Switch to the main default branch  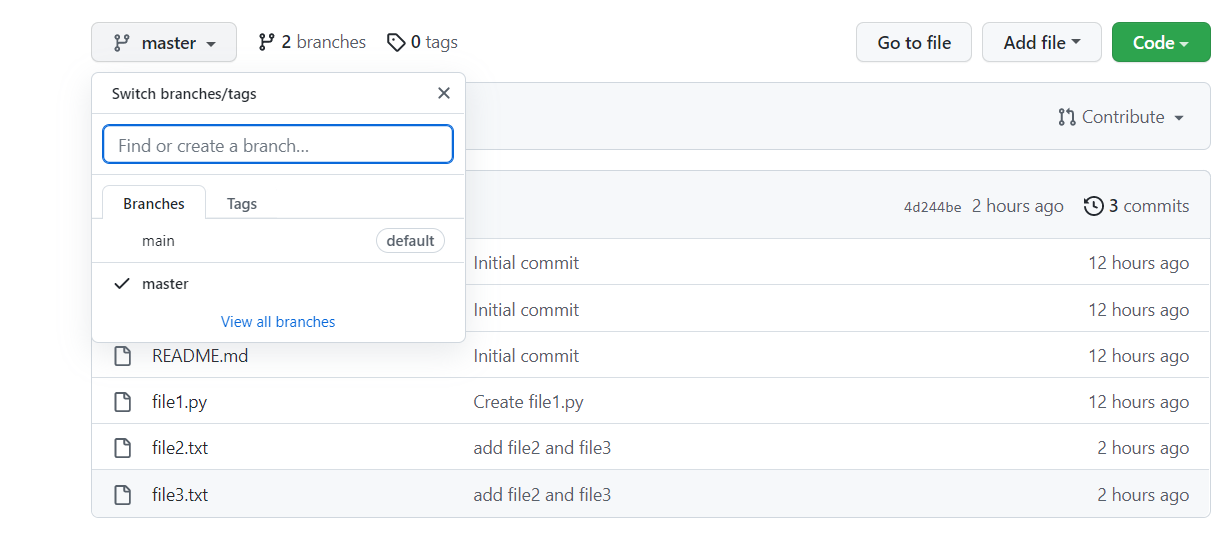(x=159, y=241)
